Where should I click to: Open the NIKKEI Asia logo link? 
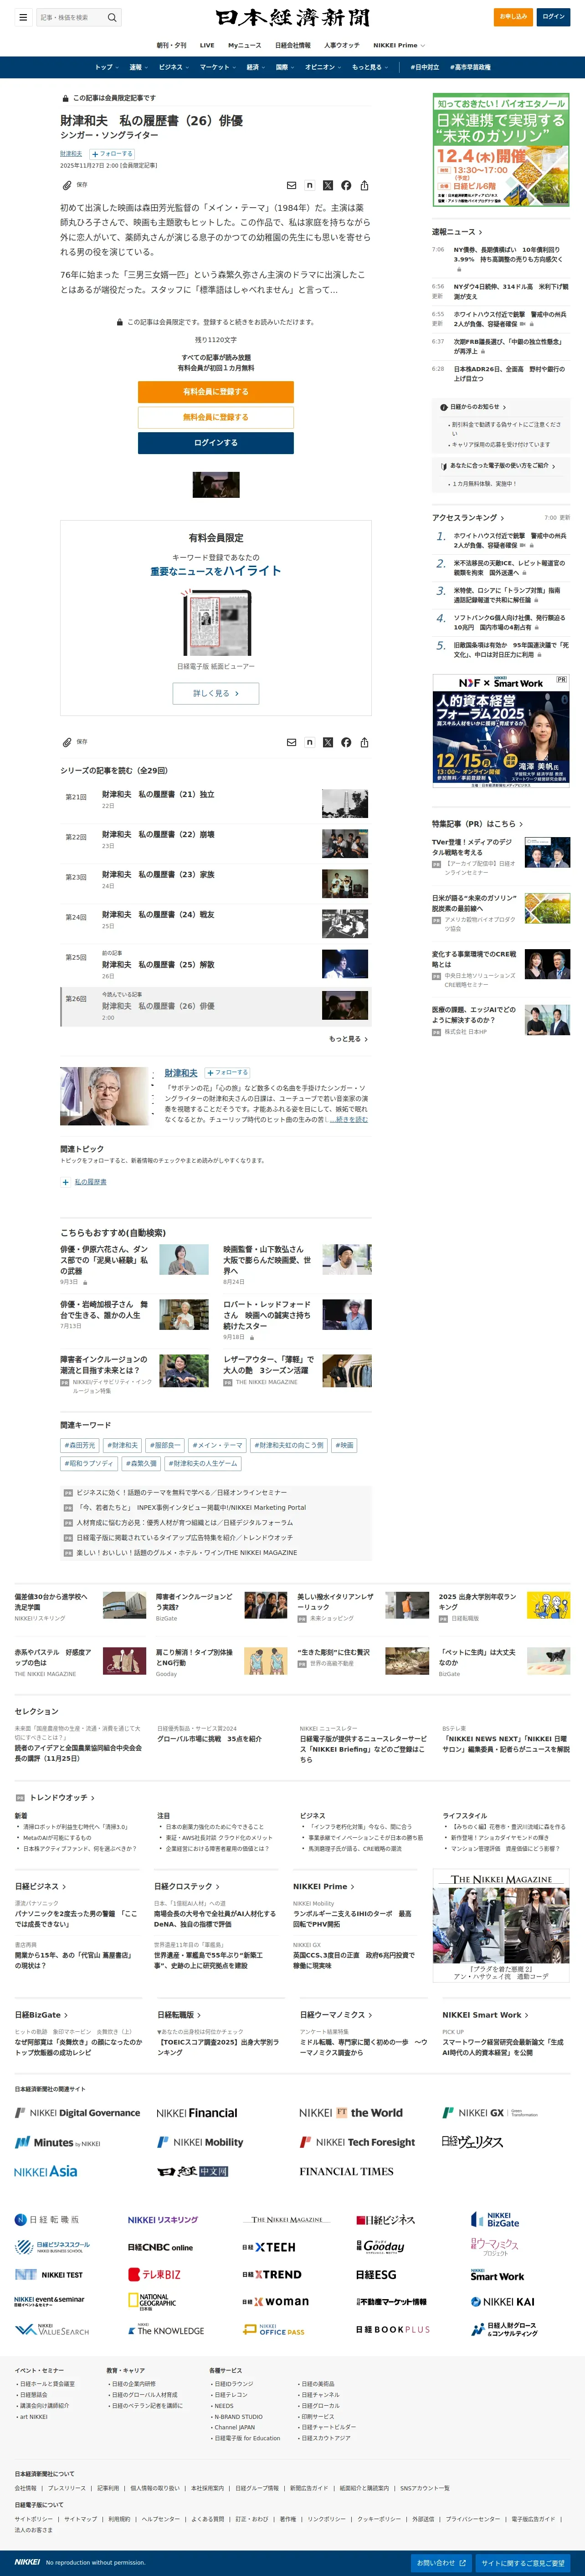pos(46,2171)
